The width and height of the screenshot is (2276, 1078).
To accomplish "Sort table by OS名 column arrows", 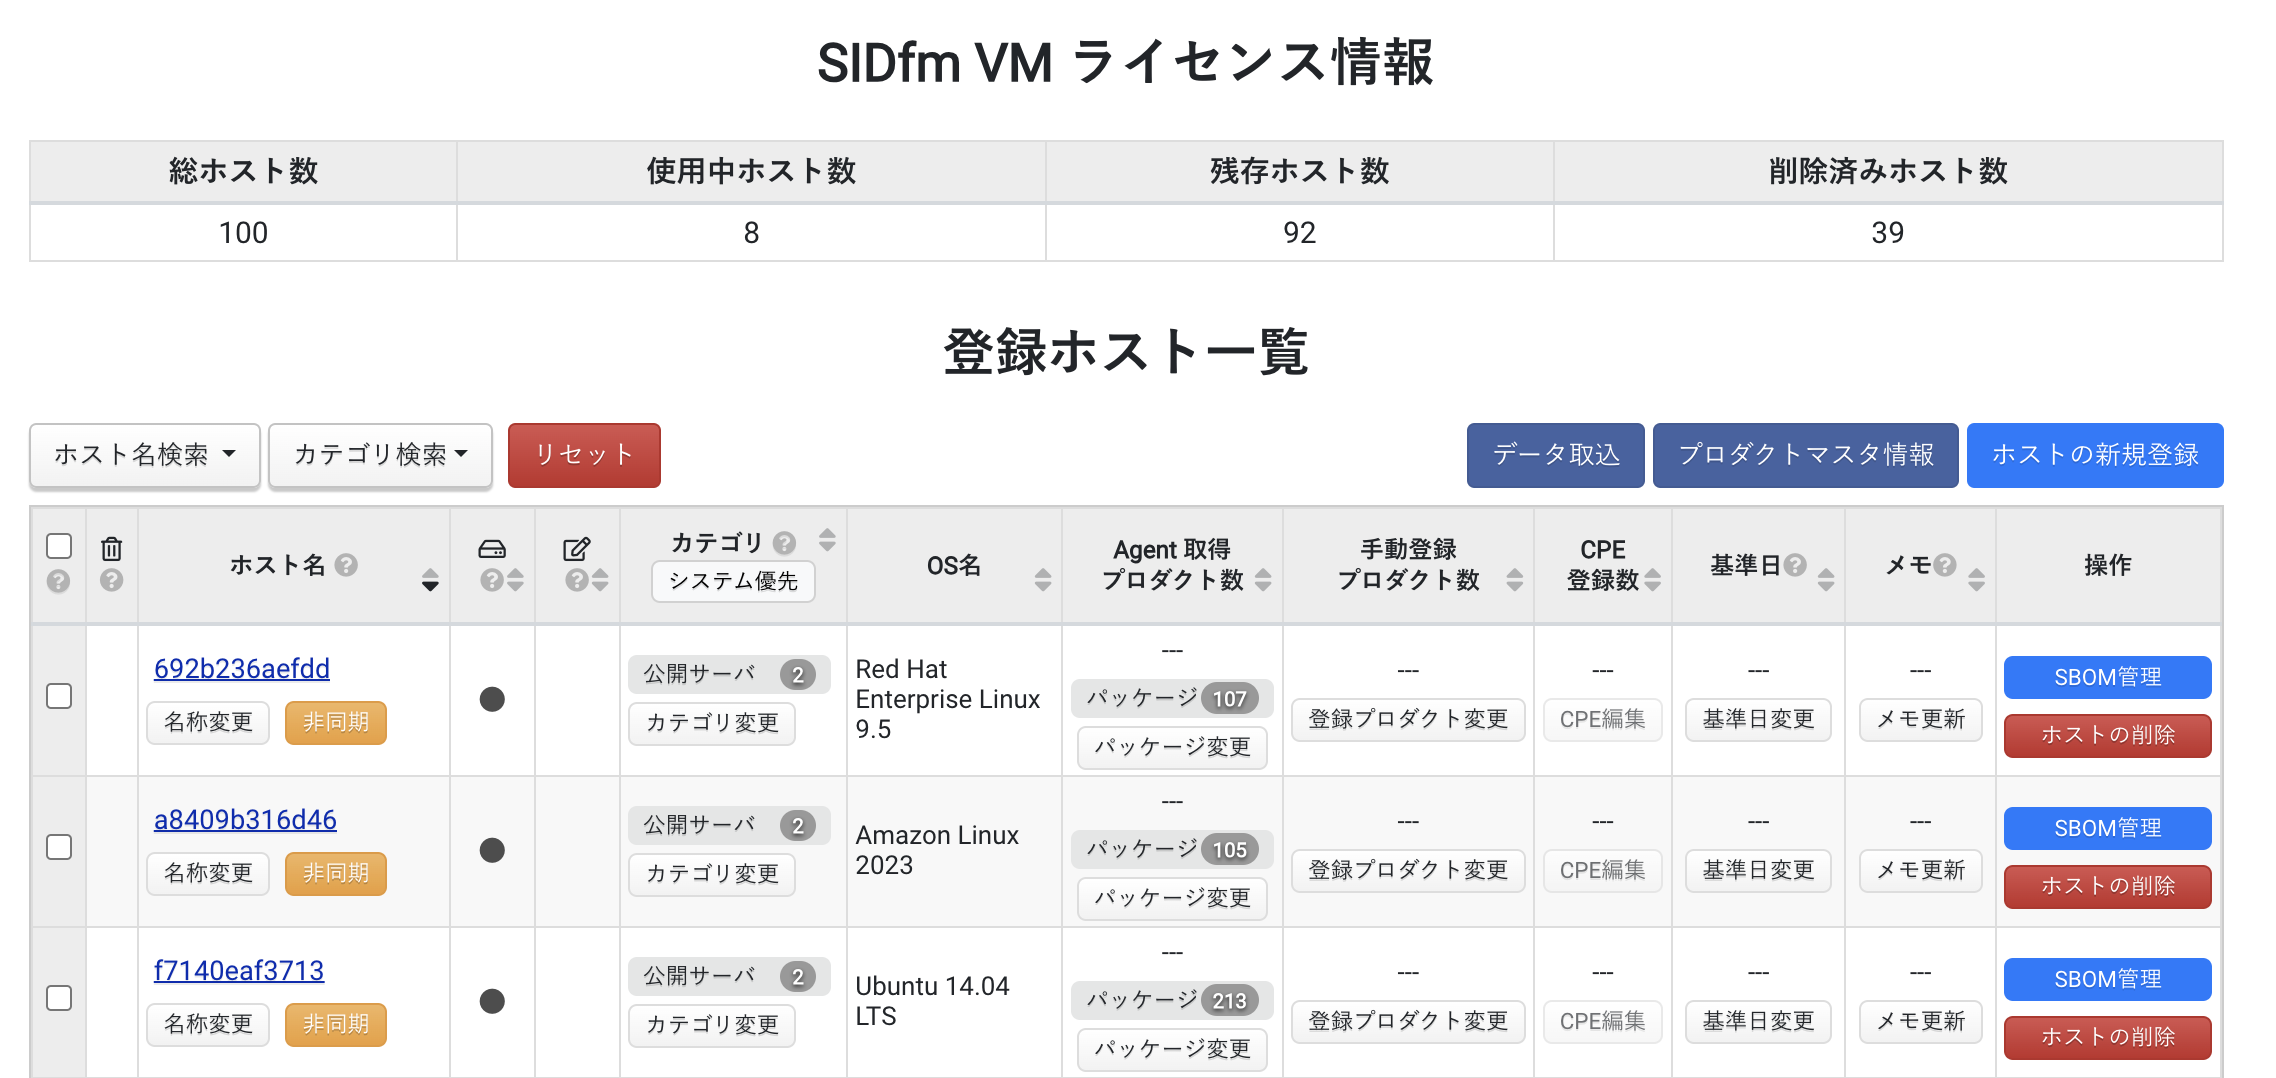I will click(1043, 579).
